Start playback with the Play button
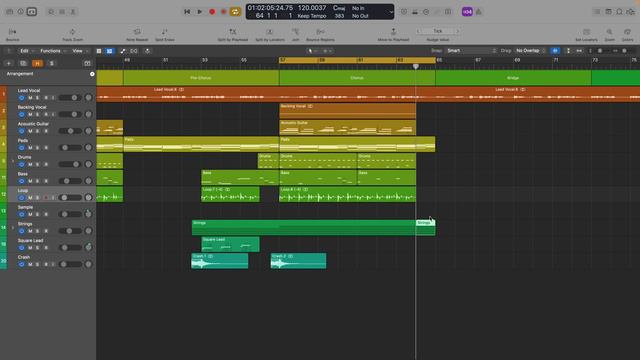The height and width of the screenshot is (360, 640). click(200, 12)
